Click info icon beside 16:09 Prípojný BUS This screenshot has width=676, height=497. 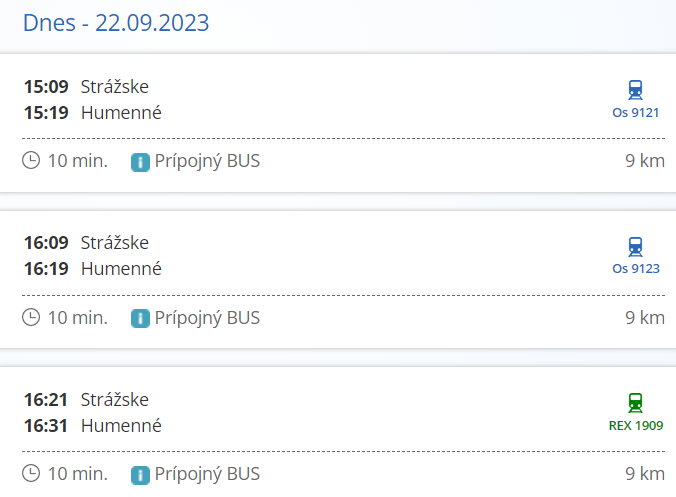tap(140, 318)
